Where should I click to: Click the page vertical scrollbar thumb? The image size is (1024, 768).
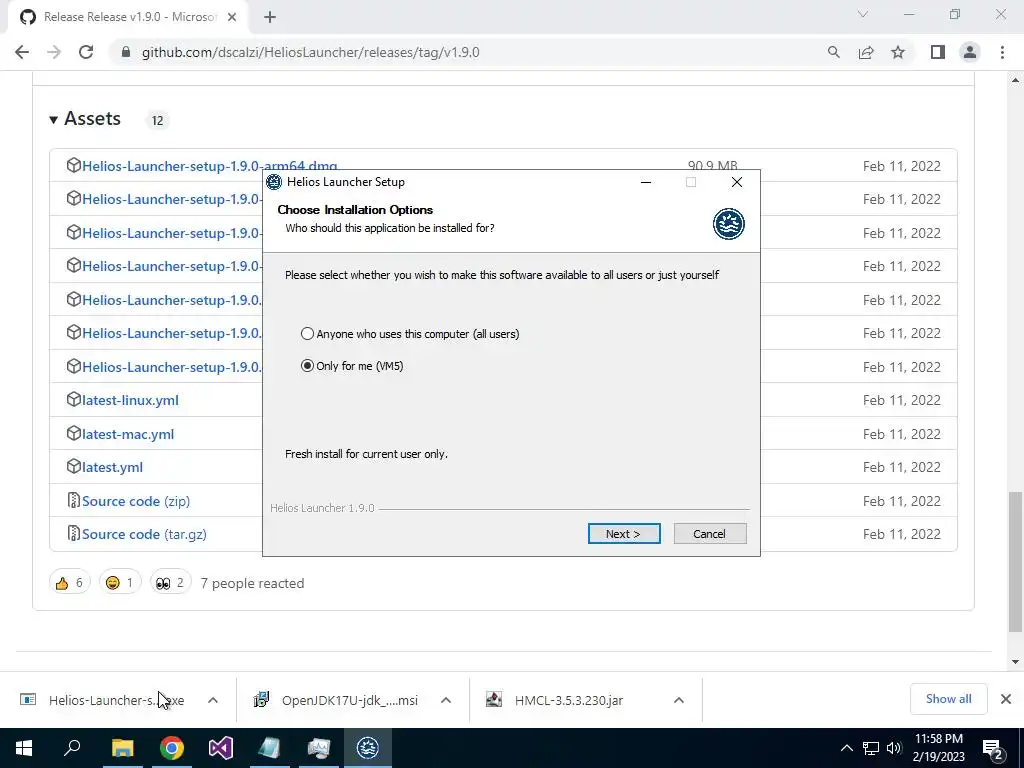tap(1015, 562)
